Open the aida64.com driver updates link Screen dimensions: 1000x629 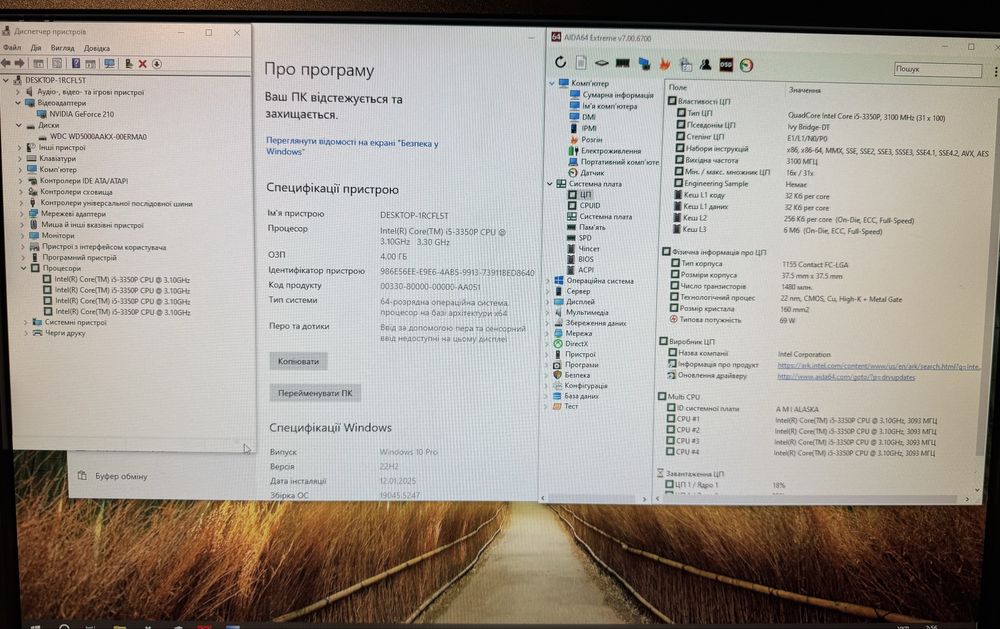pyautogui.click(x=846, y=377)
